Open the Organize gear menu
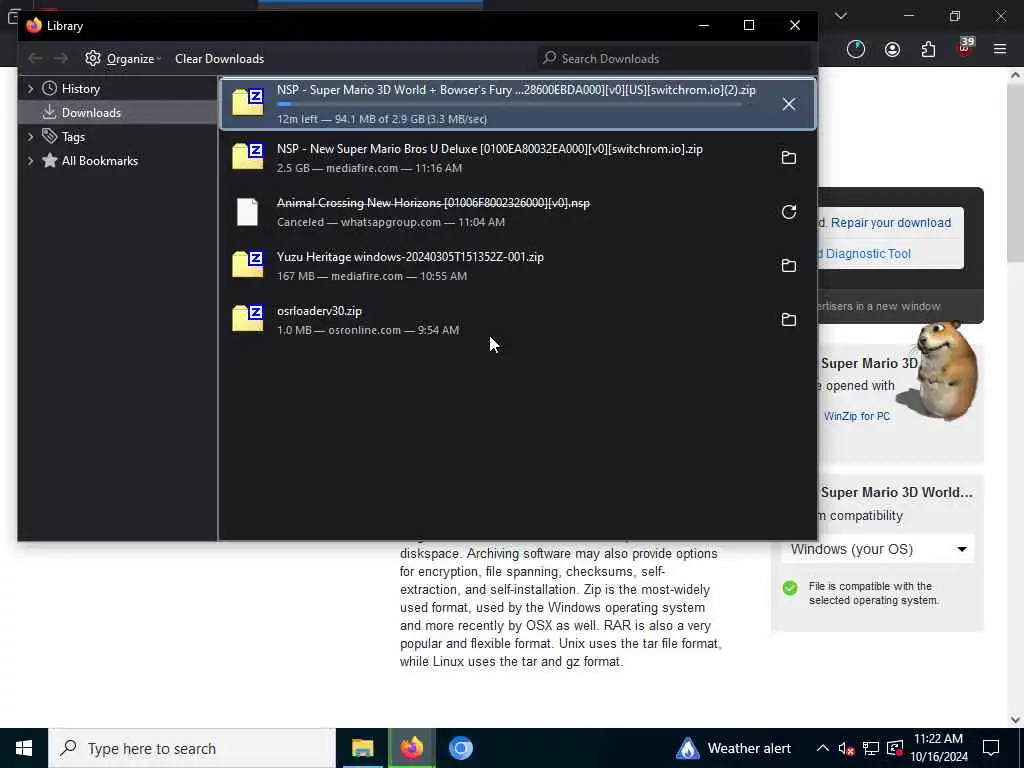 coord(123,59)
